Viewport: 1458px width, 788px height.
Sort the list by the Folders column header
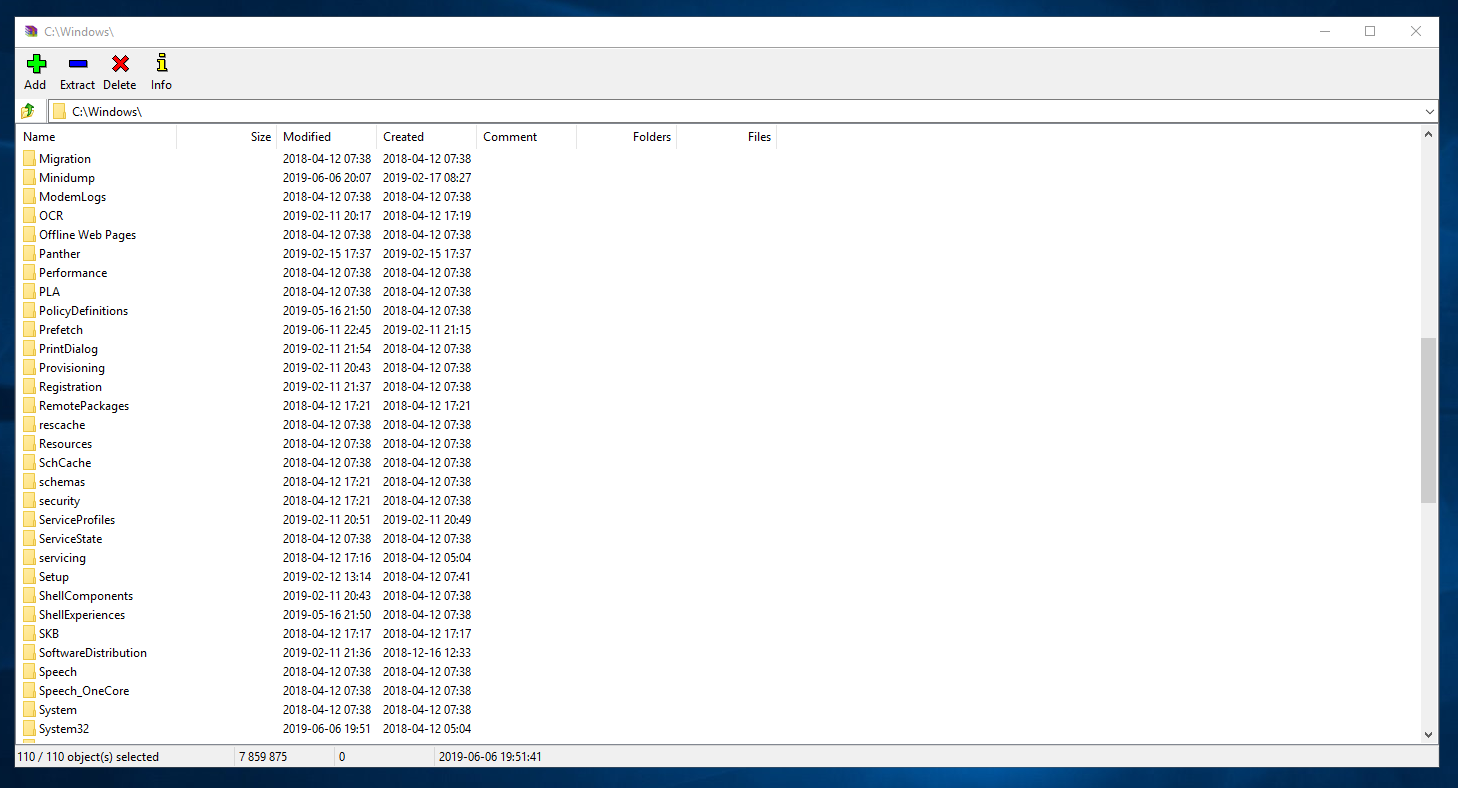pos(627,137)
